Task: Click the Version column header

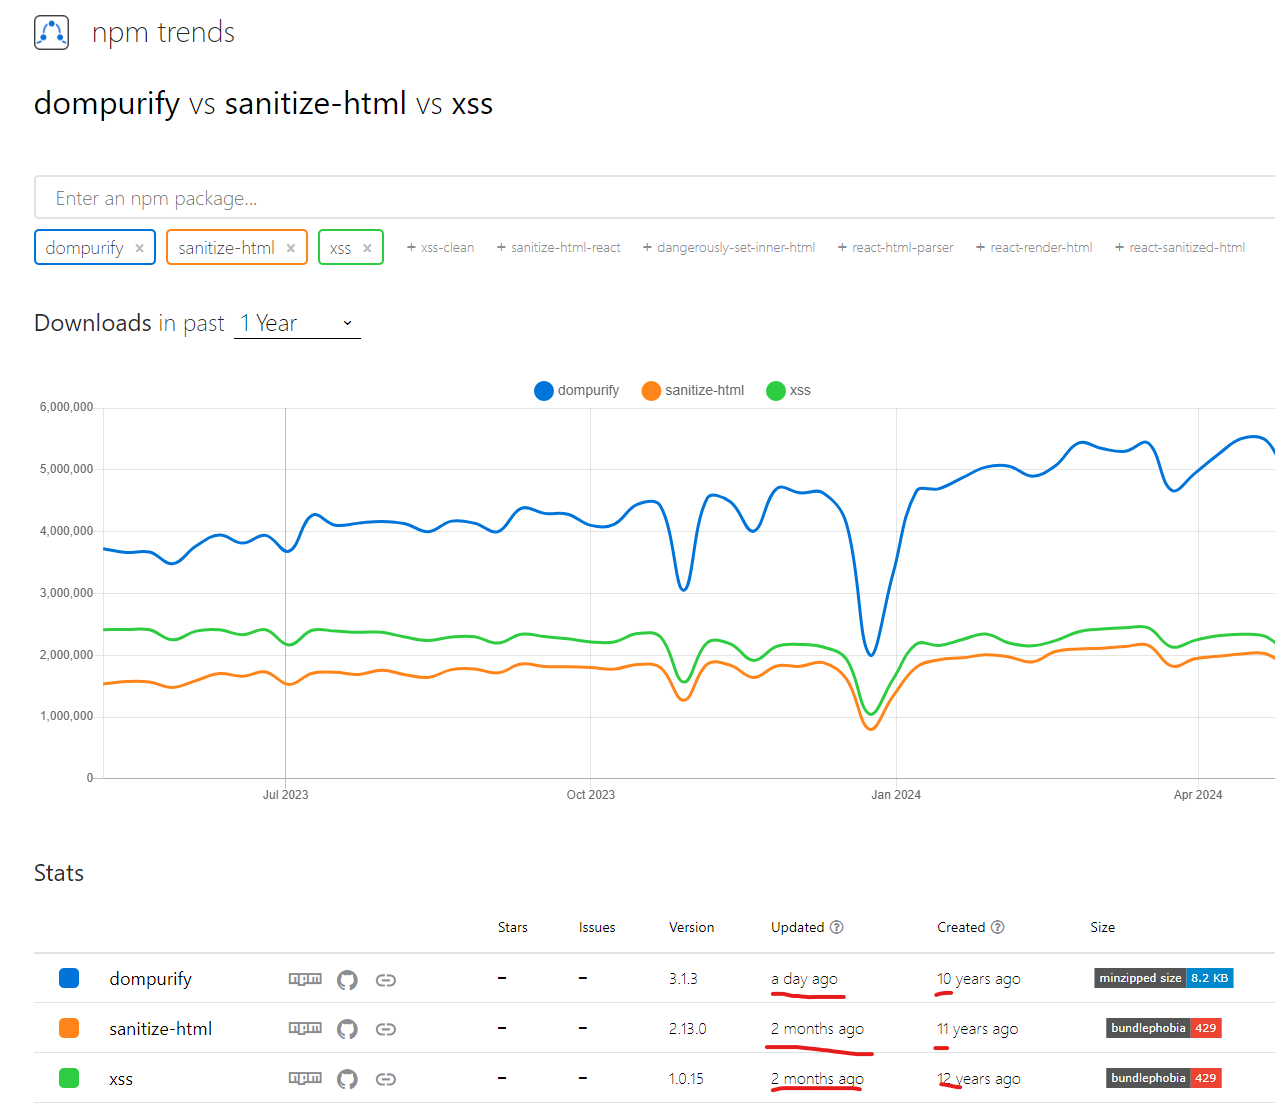Action: 692,927
